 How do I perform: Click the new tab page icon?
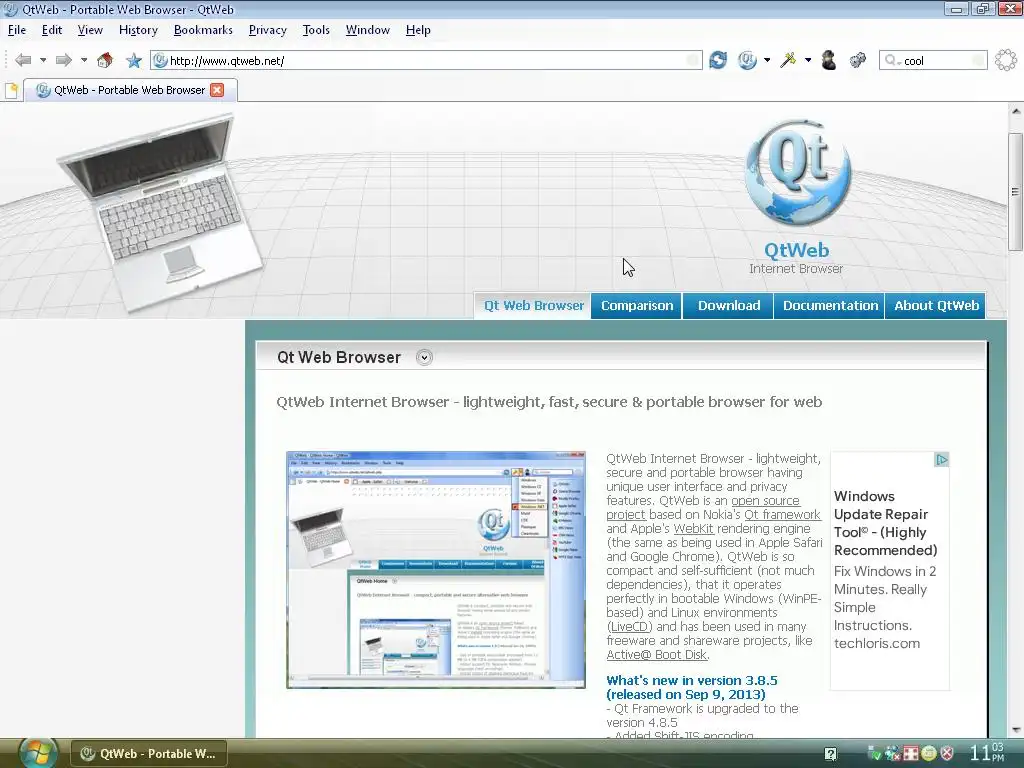pos(11,90)
